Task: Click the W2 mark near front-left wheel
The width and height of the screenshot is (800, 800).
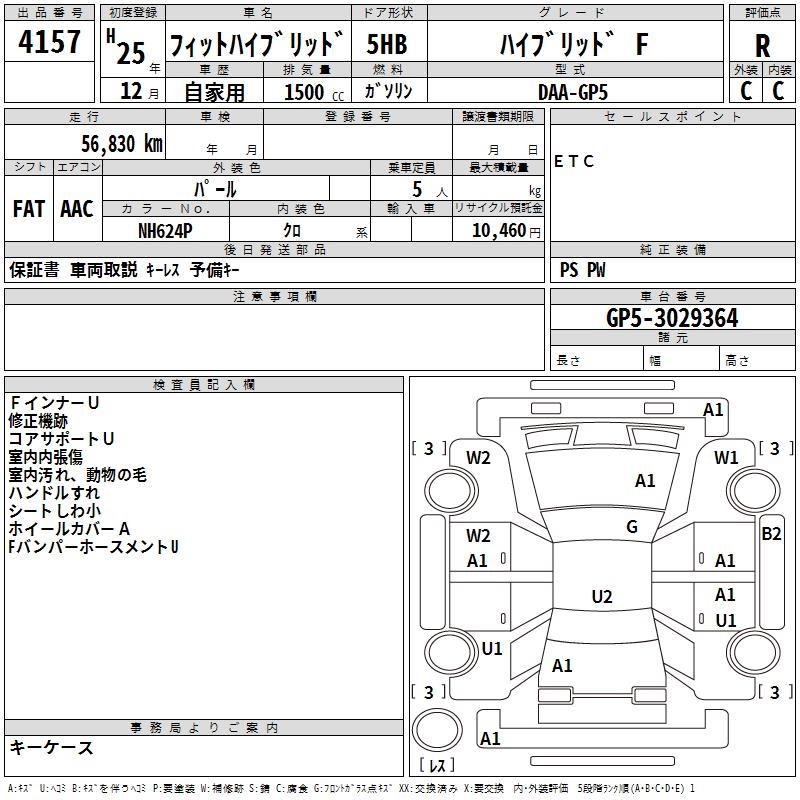Action: pyautogui.click(x=478, y=458)
